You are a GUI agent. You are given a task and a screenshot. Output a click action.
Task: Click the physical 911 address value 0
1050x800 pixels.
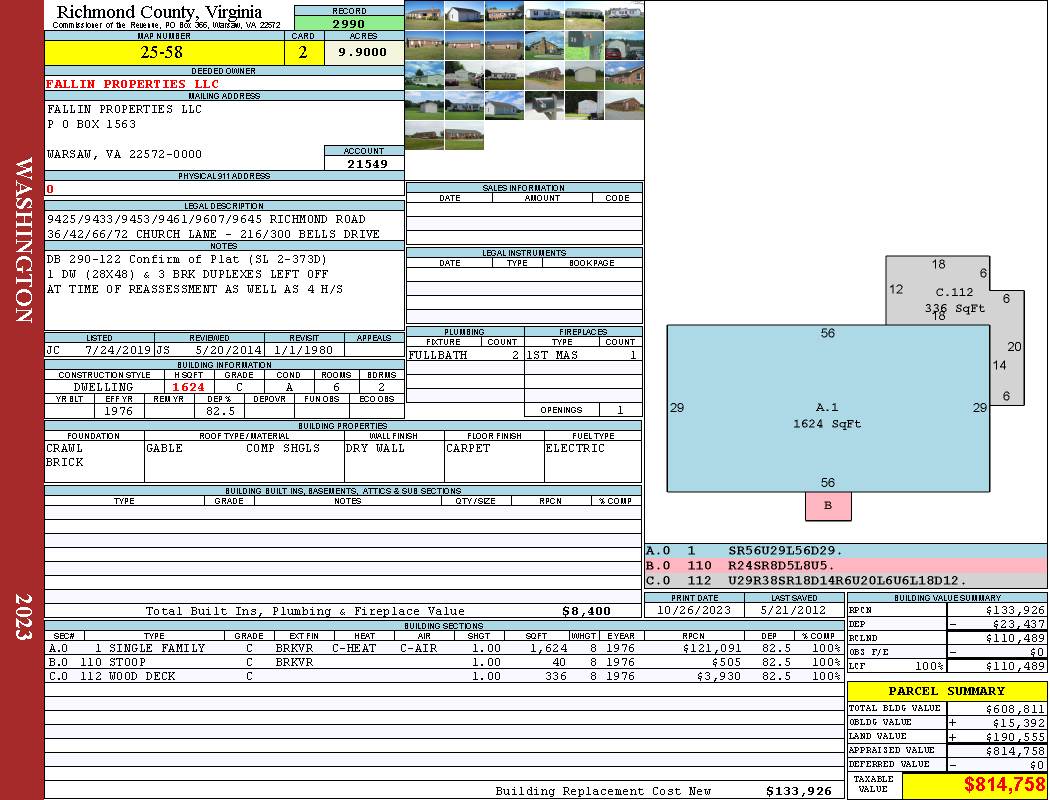pyautogui.click(x=50, y=189)
